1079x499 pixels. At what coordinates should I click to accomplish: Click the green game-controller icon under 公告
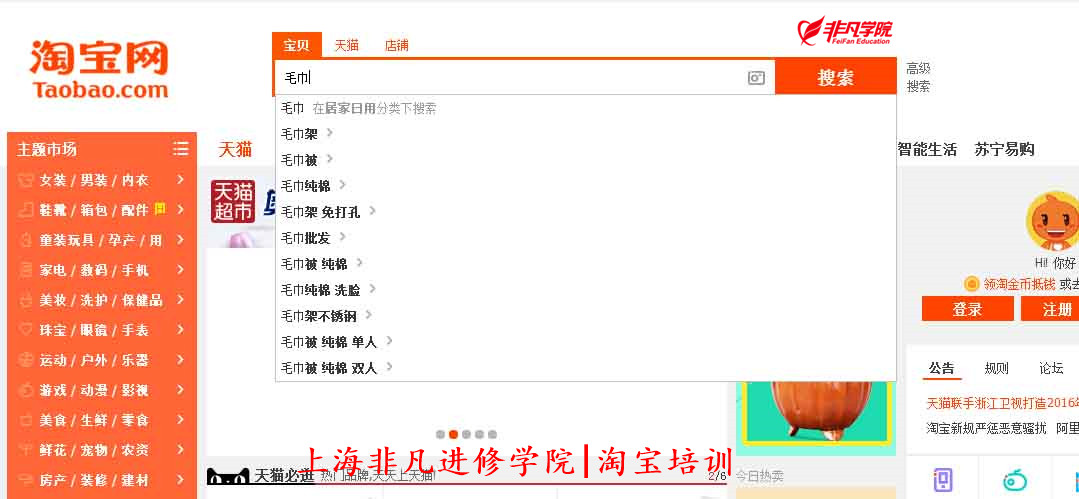tap(1014, 480)
